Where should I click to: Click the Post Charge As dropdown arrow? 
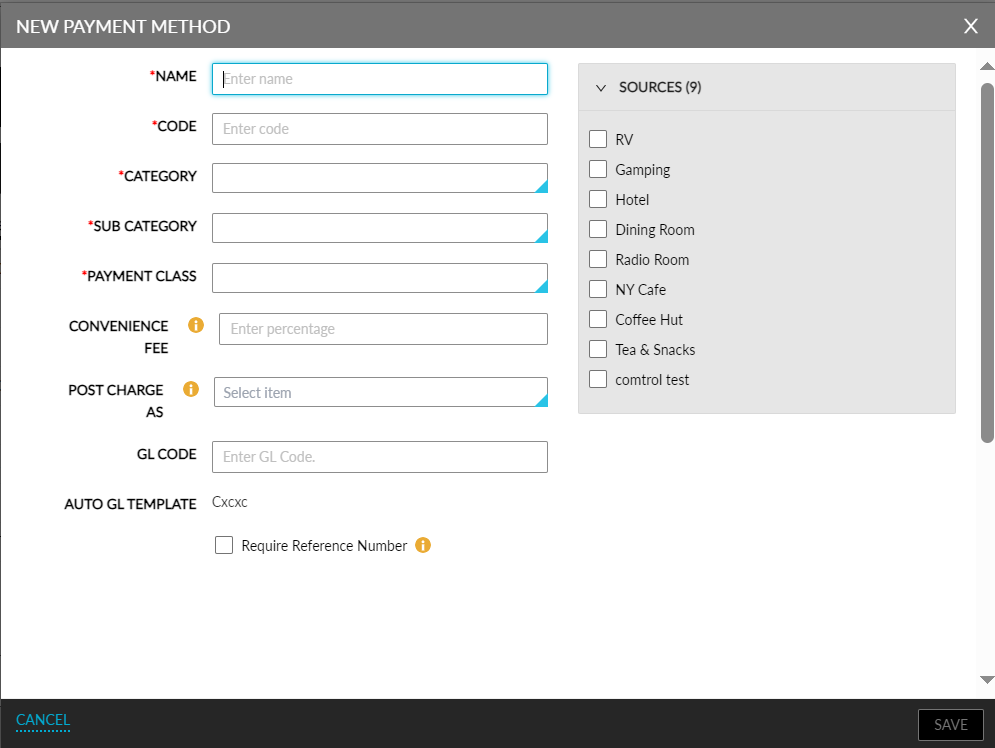[x=541, y=399]
